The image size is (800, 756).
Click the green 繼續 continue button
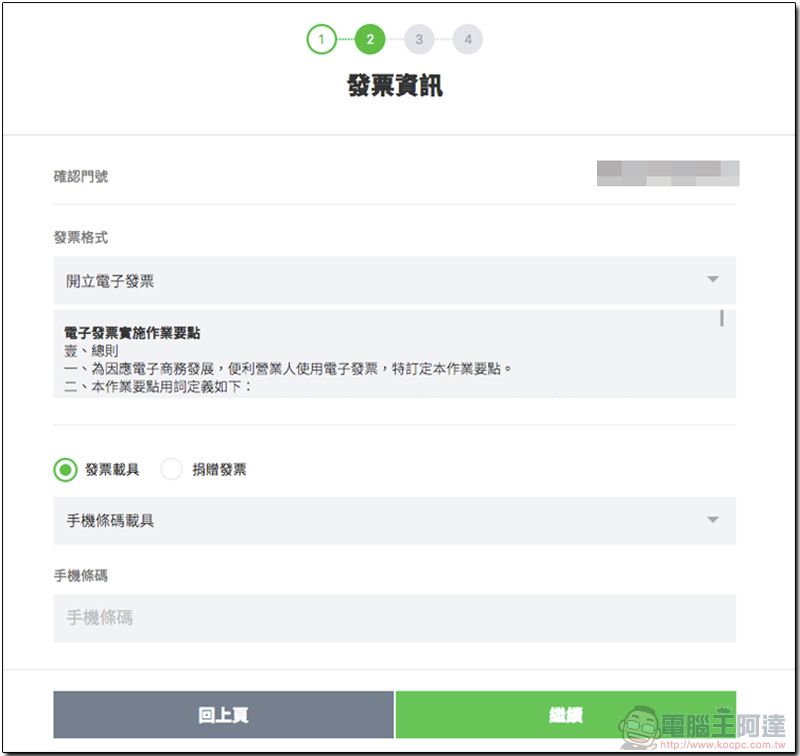click(565, 714)
